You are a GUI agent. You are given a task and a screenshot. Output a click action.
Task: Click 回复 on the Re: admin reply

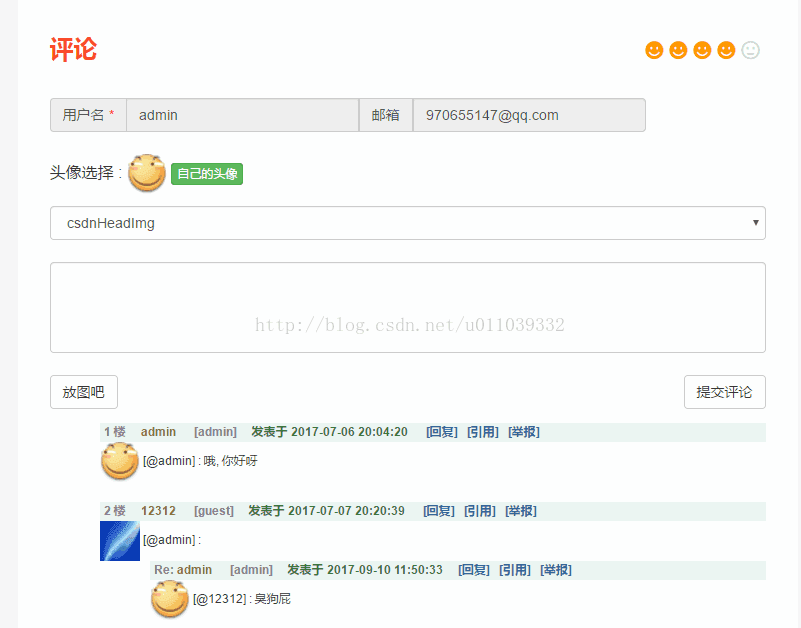(474, 570)
